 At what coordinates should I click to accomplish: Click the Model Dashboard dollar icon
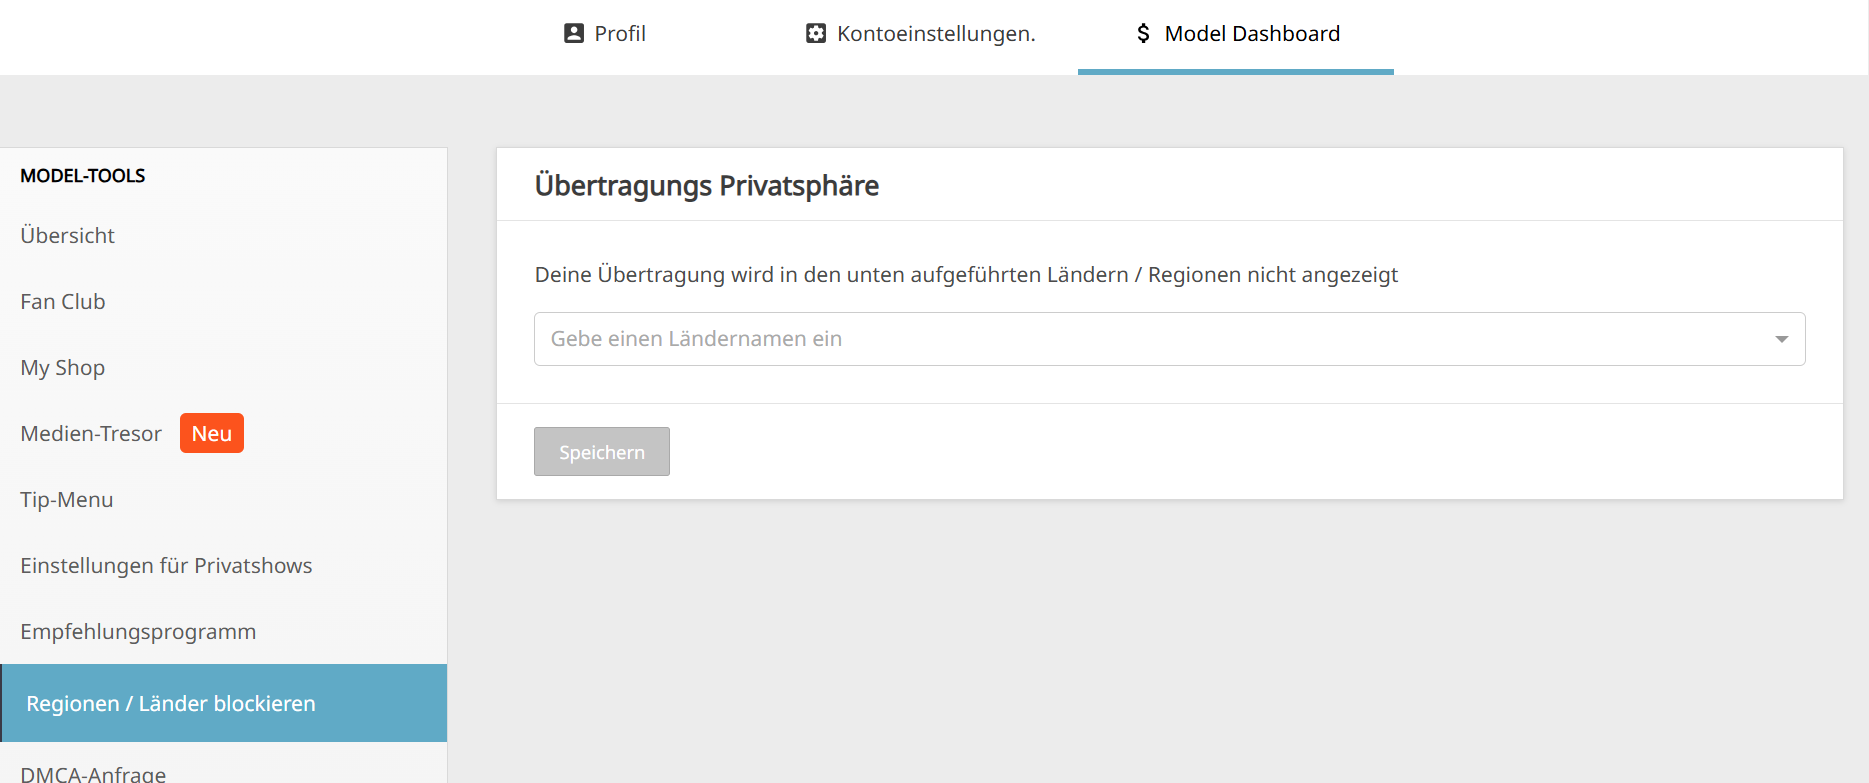(1143, 33)
